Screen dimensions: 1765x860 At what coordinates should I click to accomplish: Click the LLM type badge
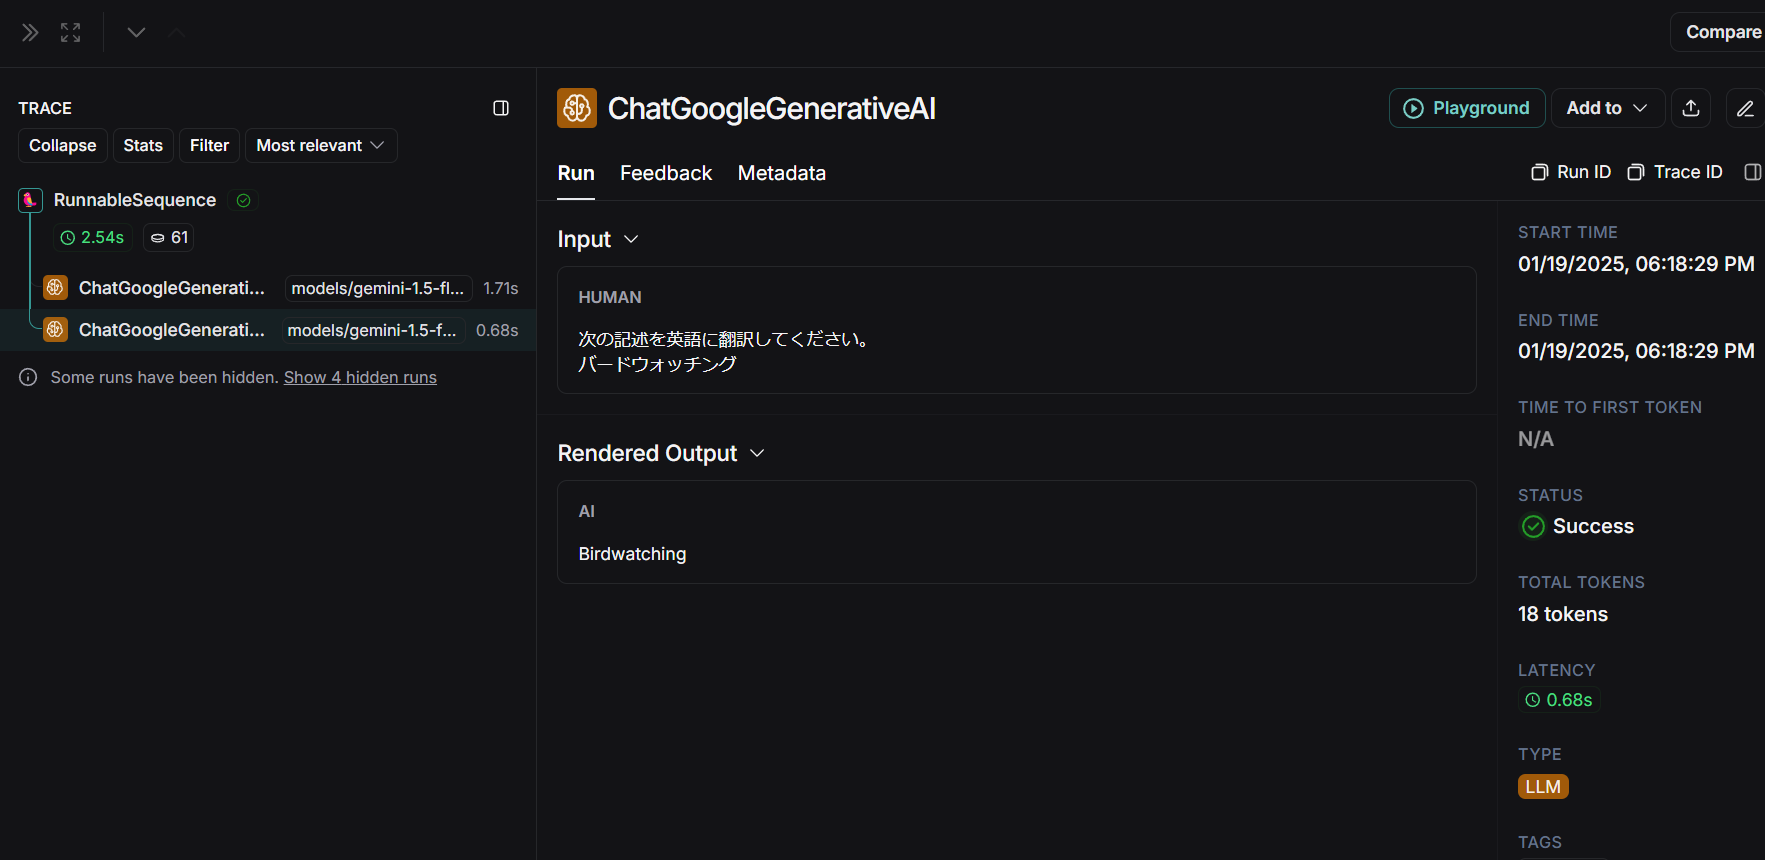1543,787
